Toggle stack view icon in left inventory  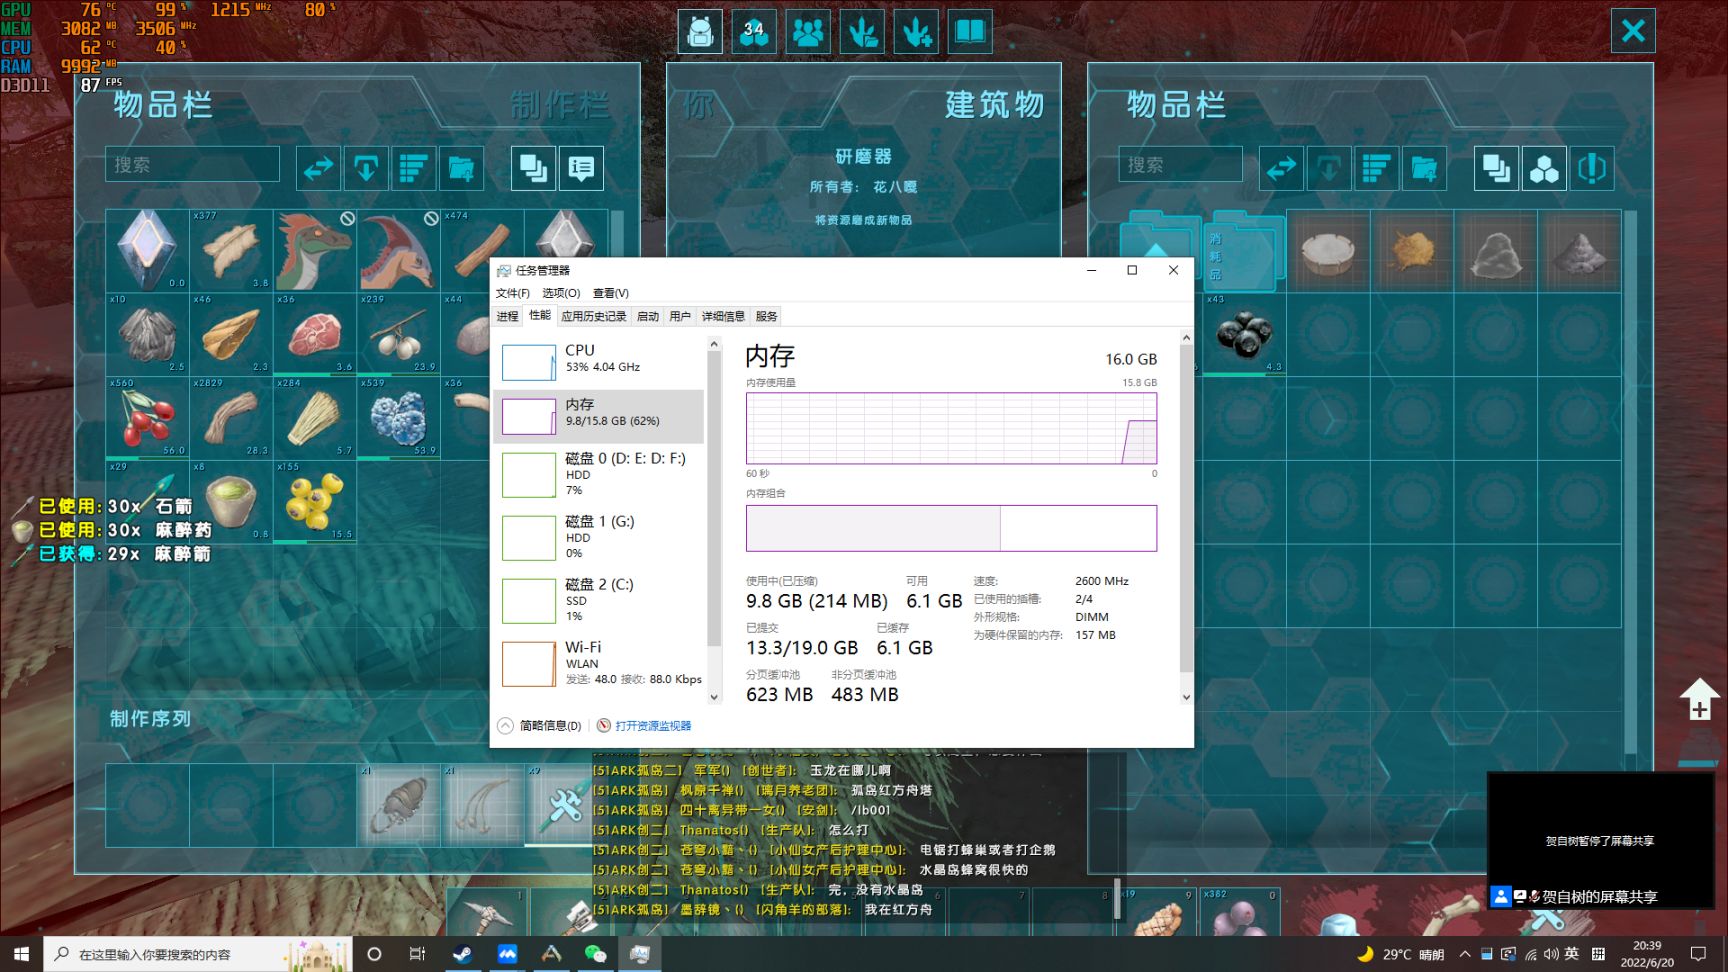534,168
